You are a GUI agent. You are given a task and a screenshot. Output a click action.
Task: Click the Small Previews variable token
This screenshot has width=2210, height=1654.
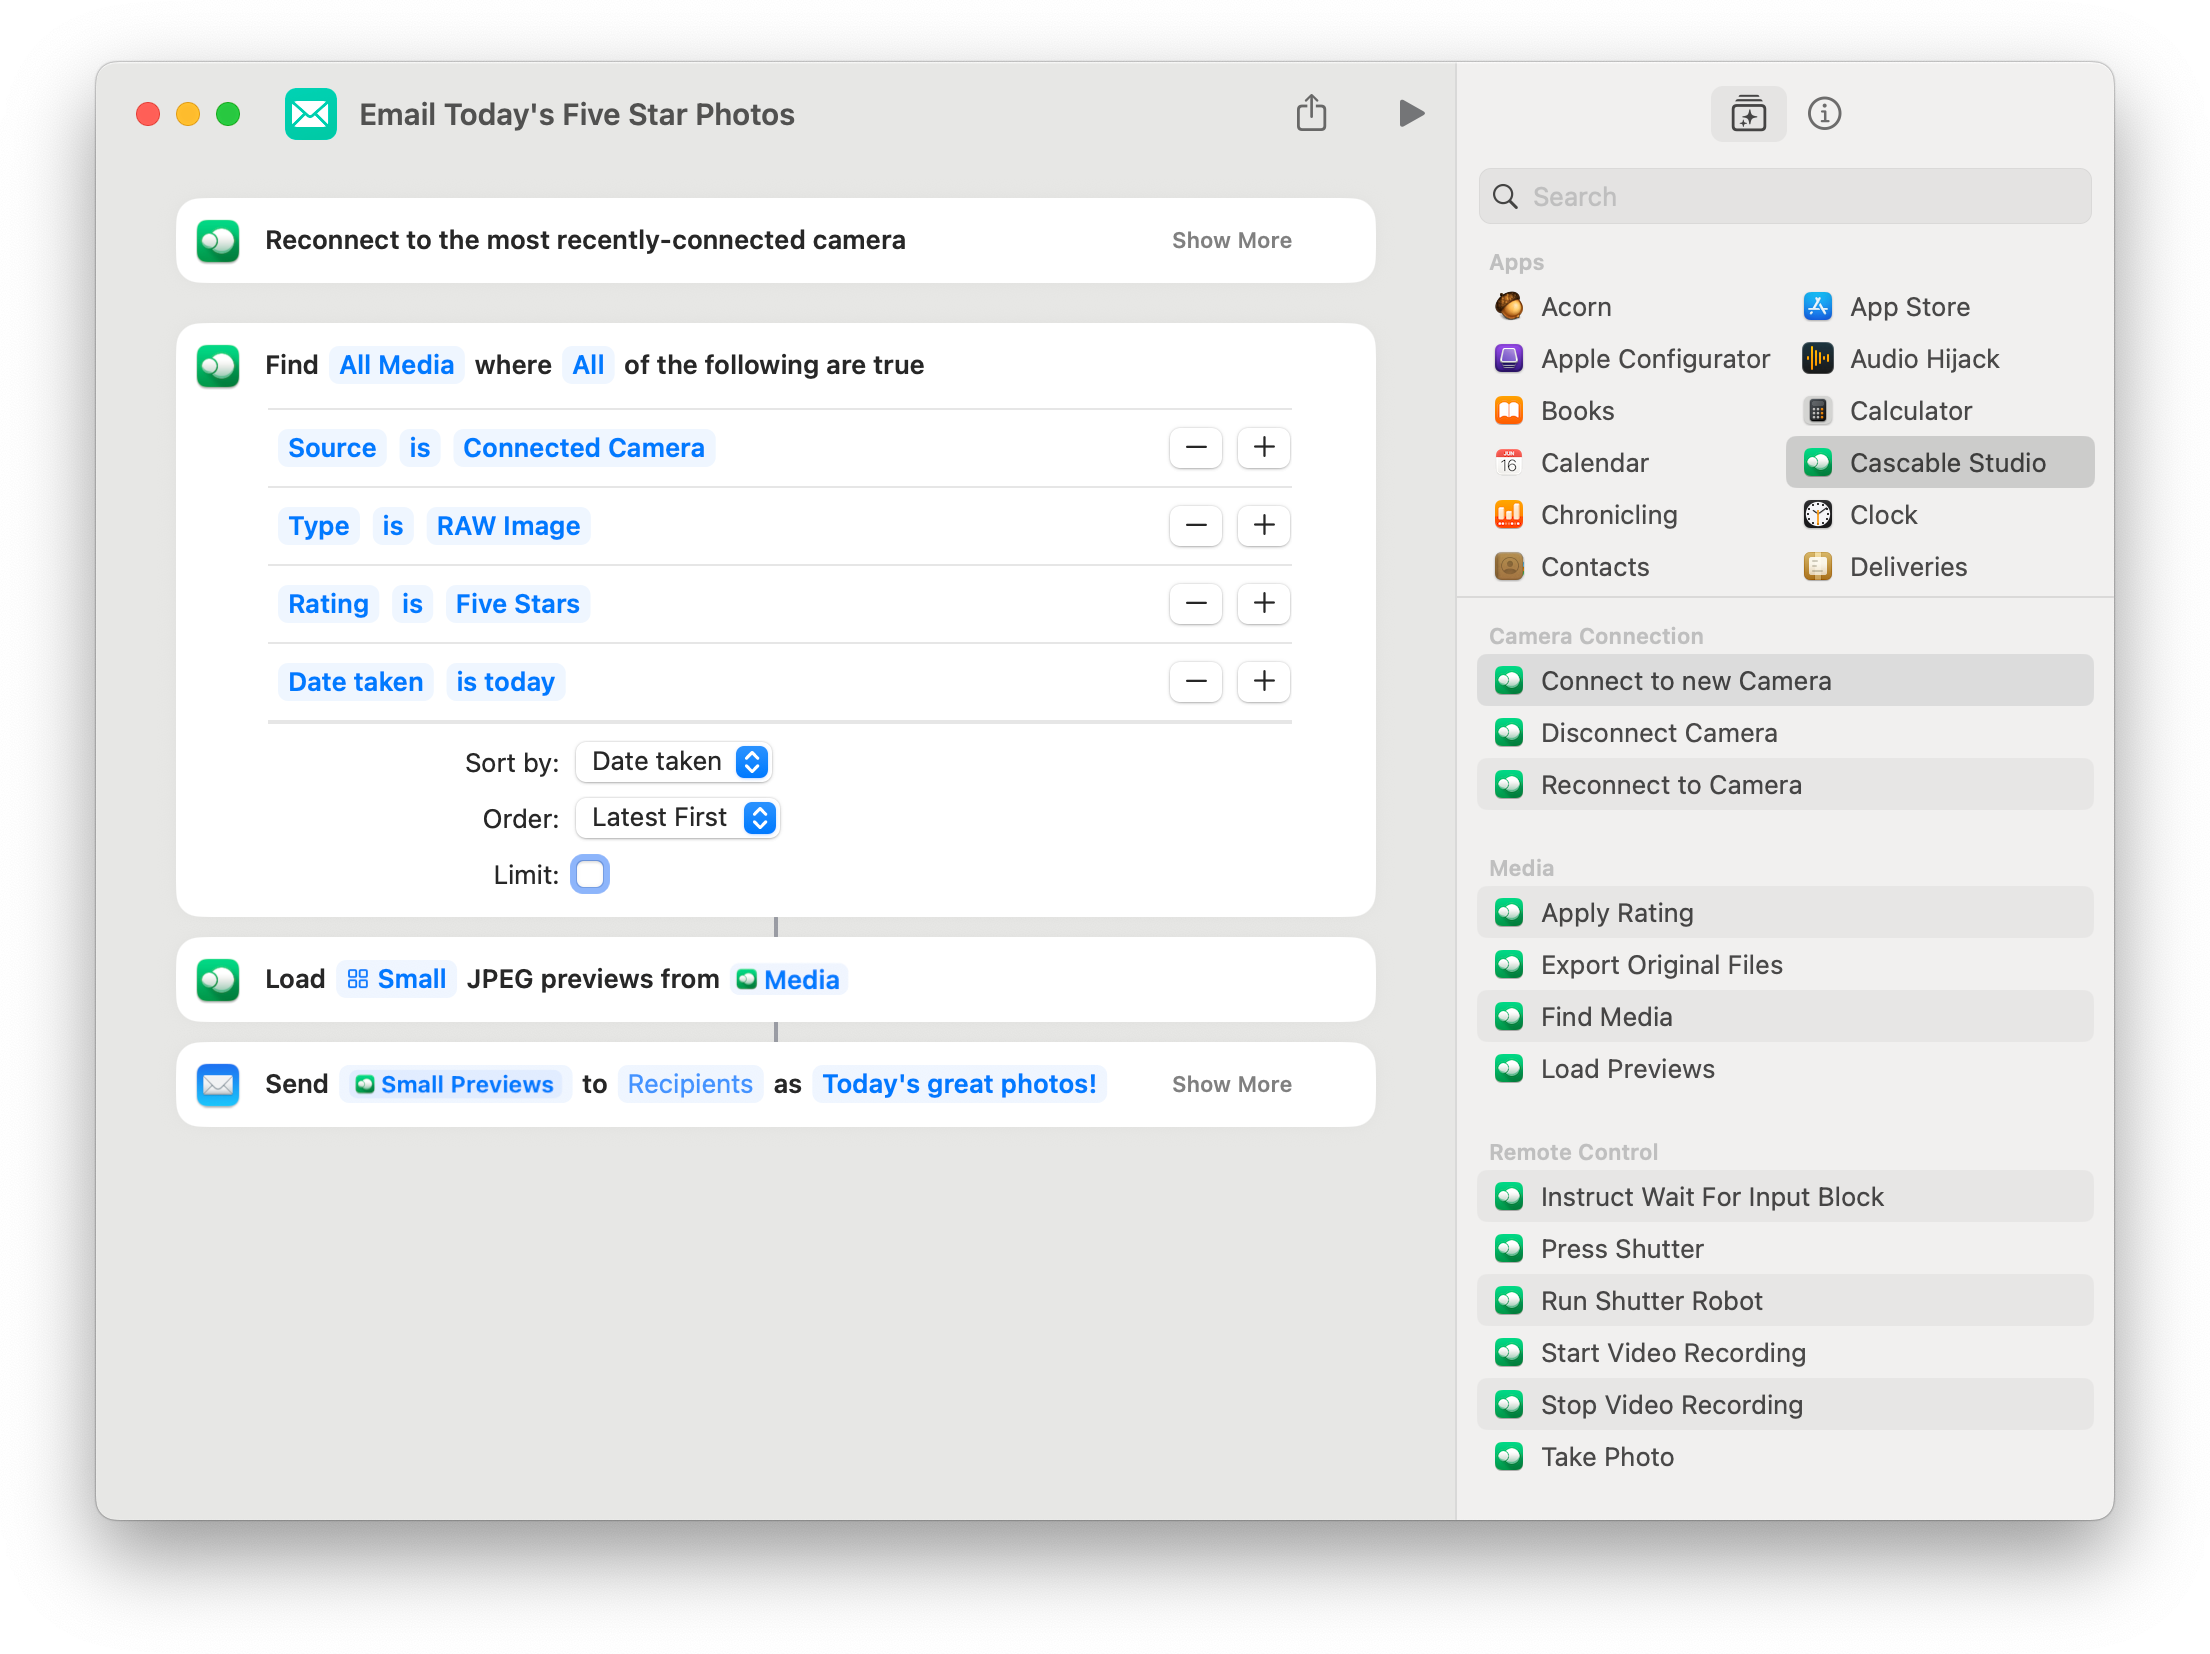point(455,1084)
